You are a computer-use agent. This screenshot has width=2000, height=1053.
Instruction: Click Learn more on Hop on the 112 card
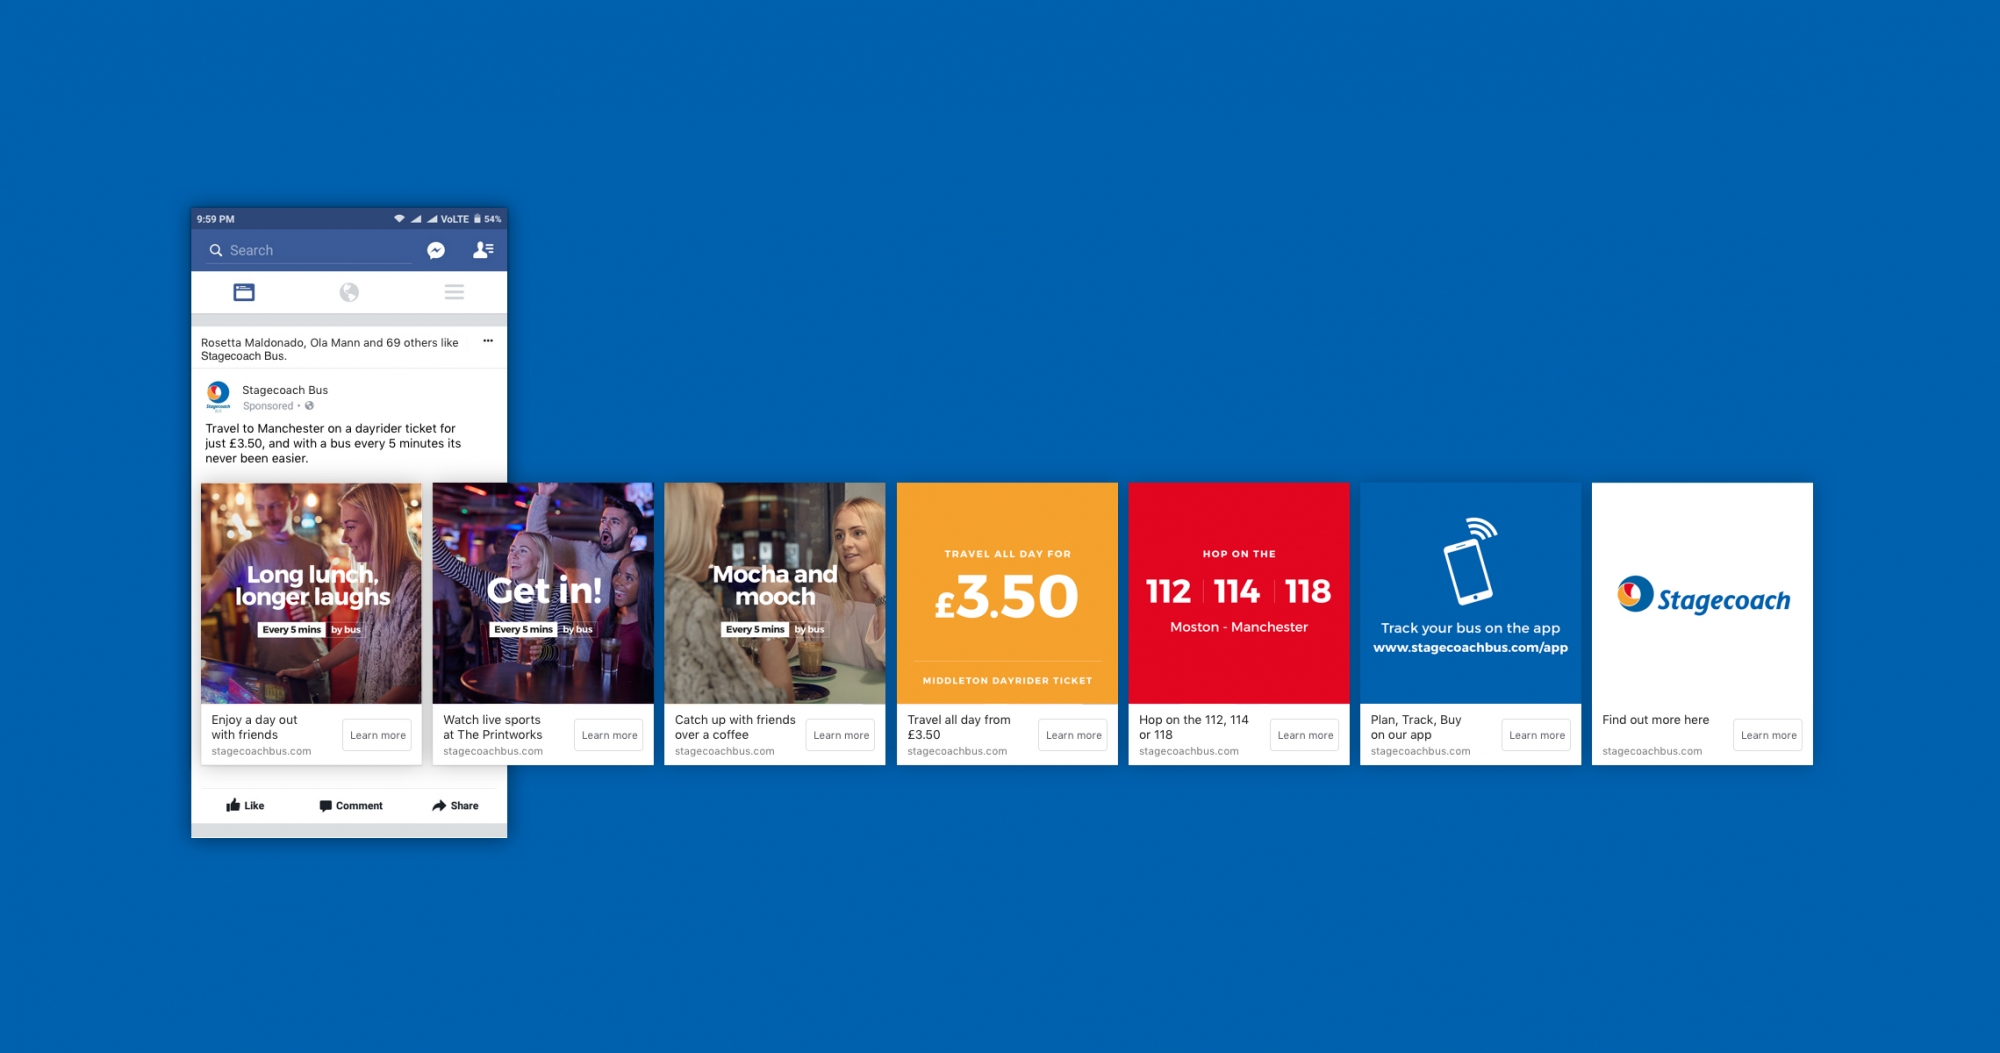tap(1305, 735)
